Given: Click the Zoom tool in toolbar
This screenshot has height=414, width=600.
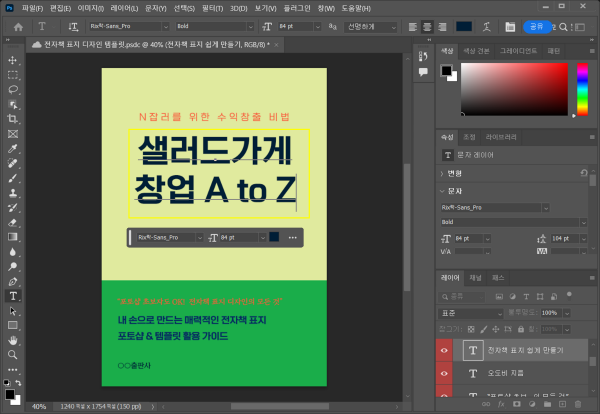Looking at the screenshot, I should coord(13,354).
